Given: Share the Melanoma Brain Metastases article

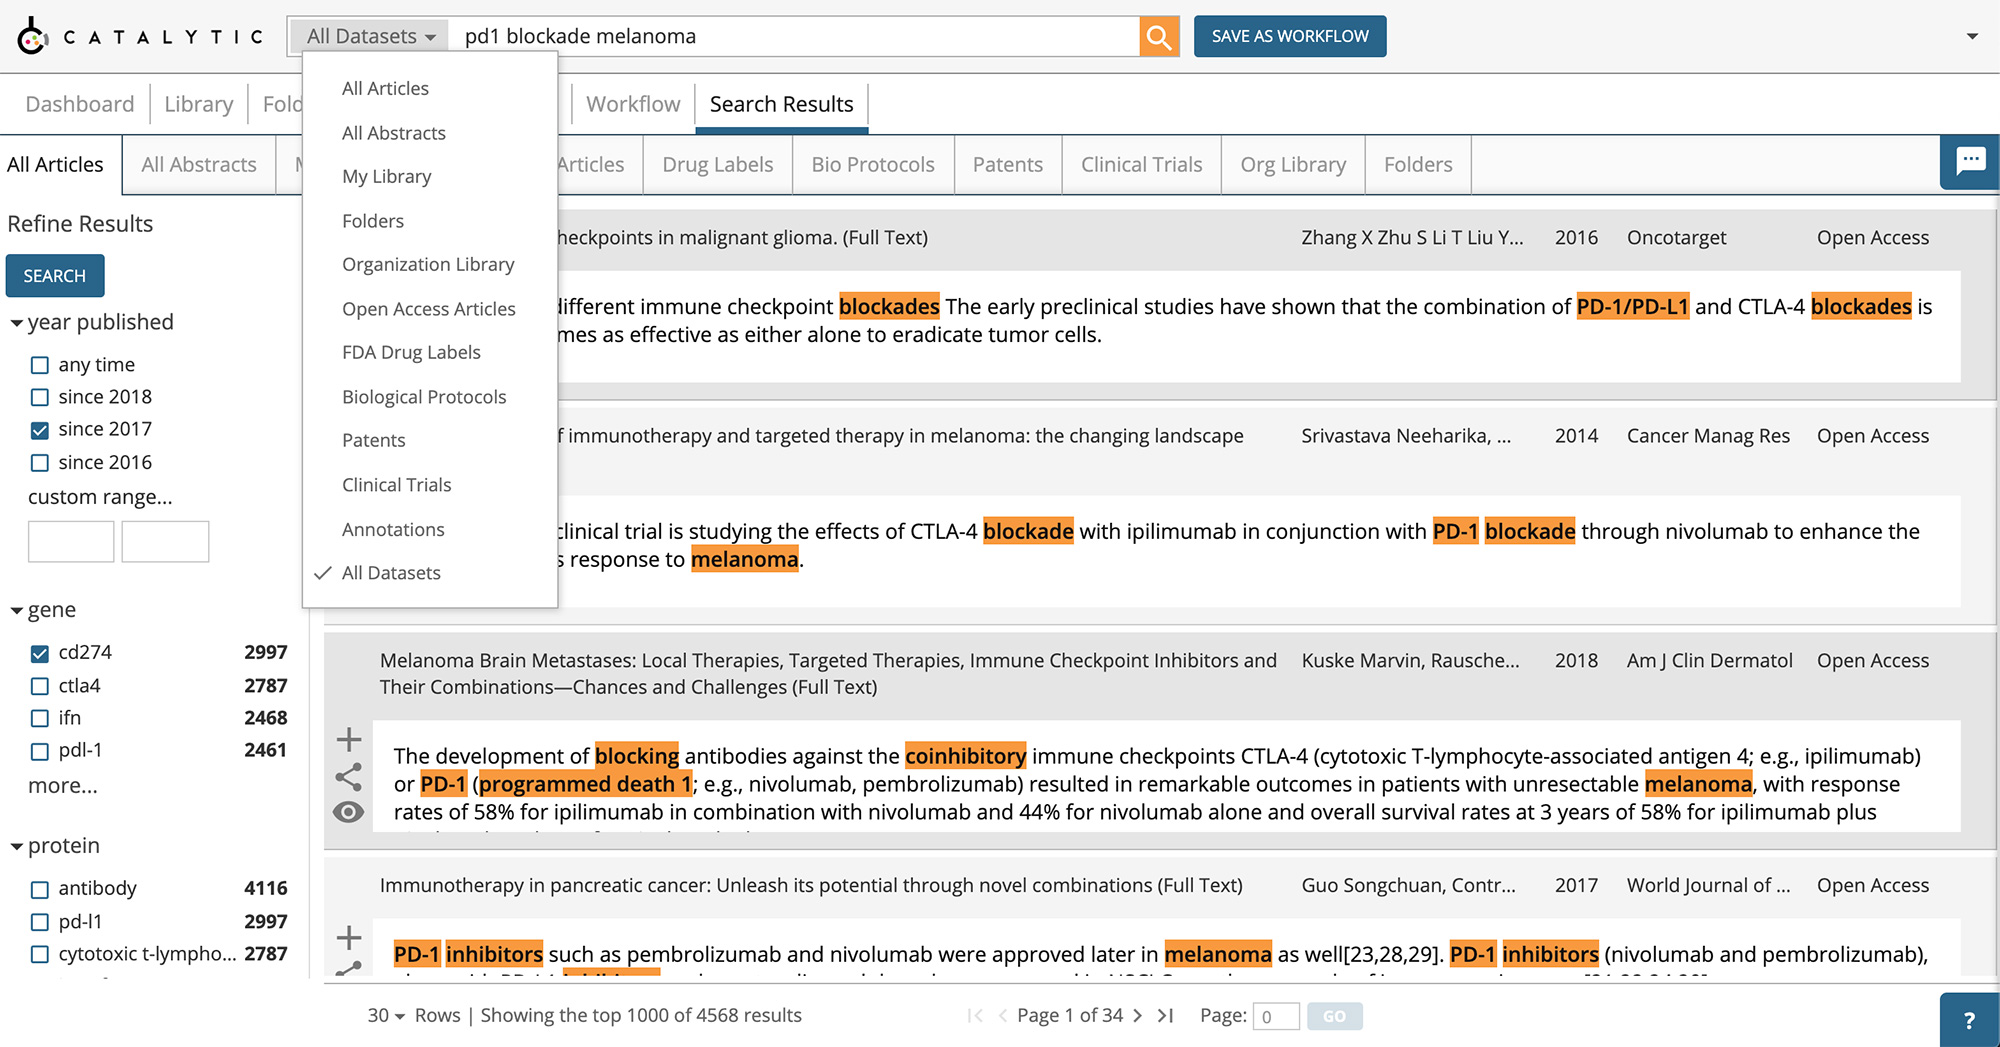Looking at the screenshot, I should [349, 777].
